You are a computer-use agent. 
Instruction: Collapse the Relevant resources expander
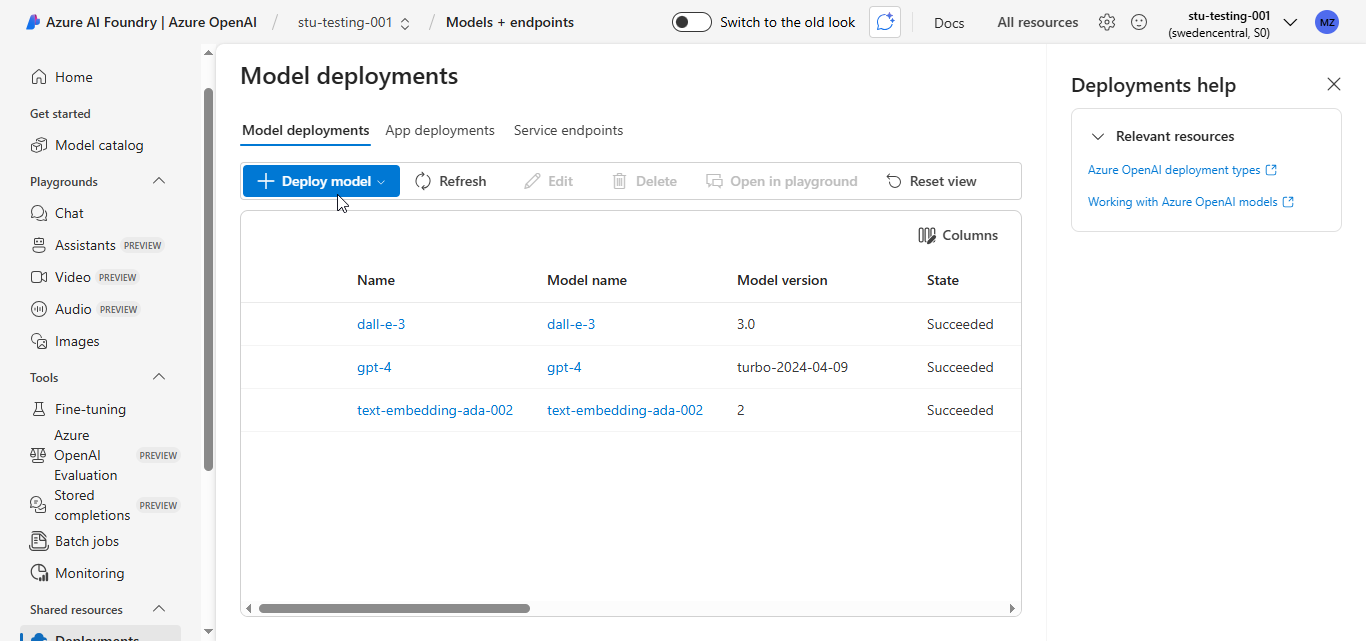(1098, 136)
